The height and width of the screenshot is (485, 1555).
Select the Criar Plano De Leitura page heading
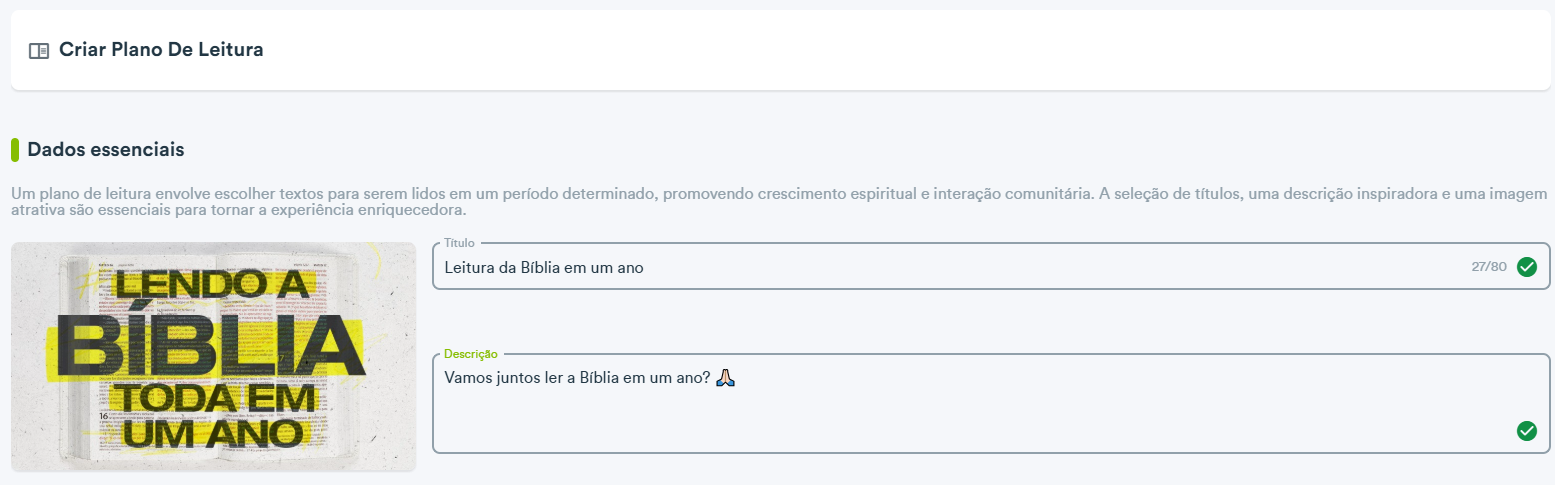(x=161, y=49)
